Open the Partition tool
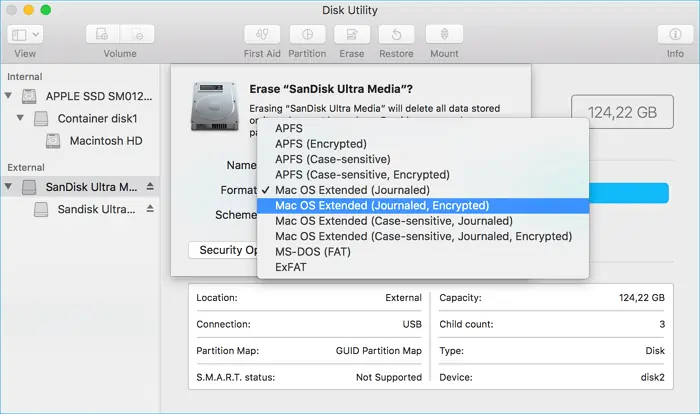Viewport: 700px width, 414px height. point(307,34)
